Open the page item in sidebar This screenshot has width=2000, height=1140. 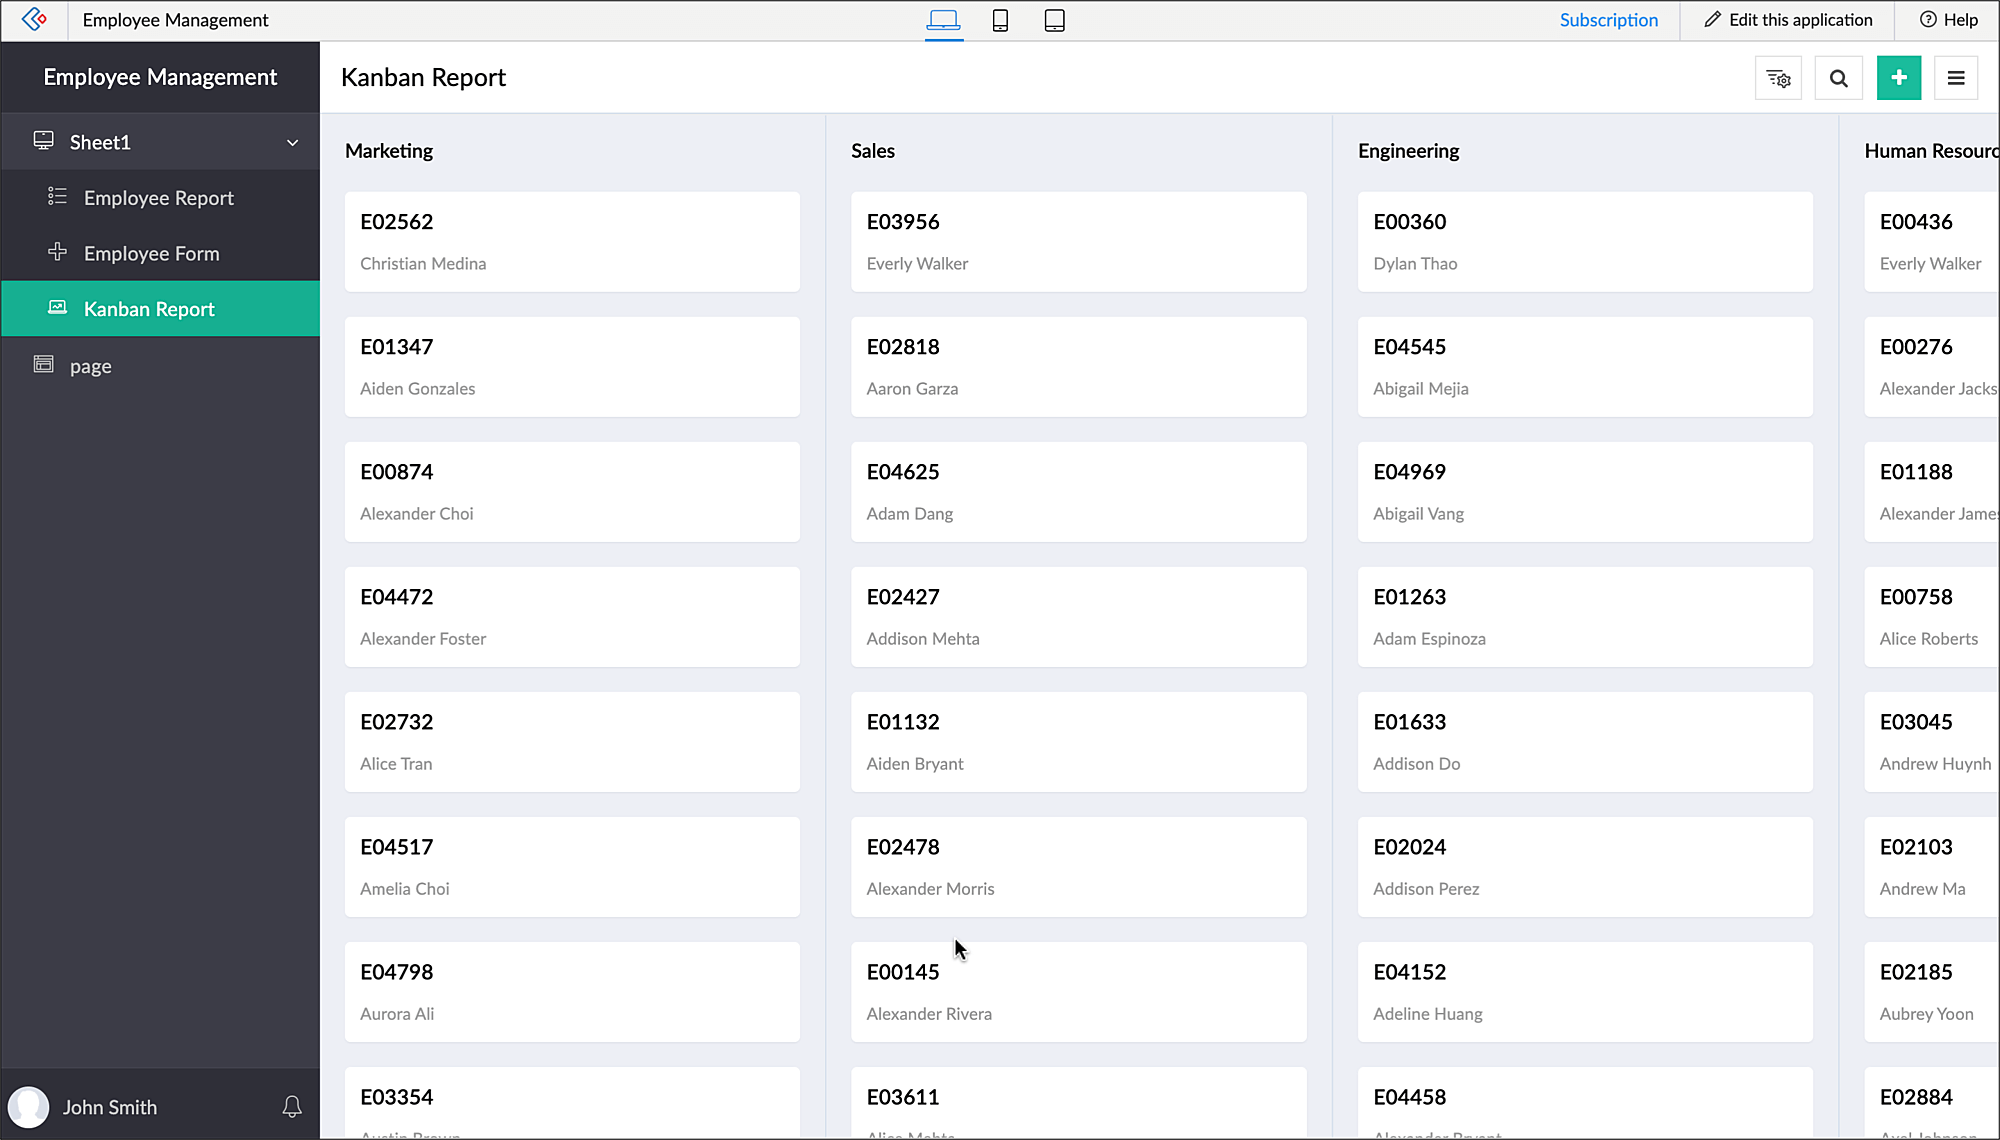click(90, 366)
